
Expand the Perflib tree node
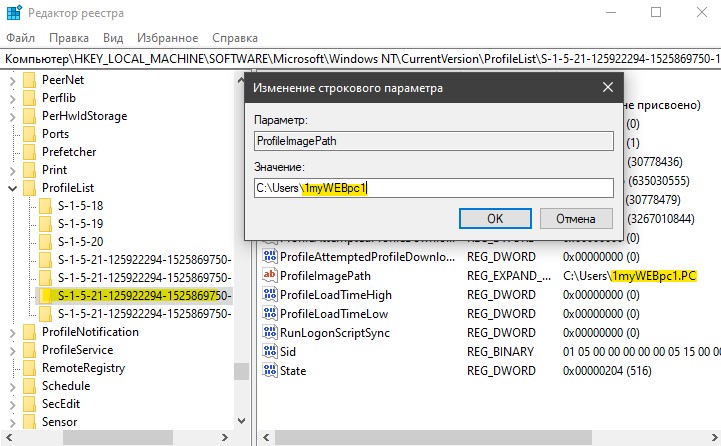[x=12, y=99]
